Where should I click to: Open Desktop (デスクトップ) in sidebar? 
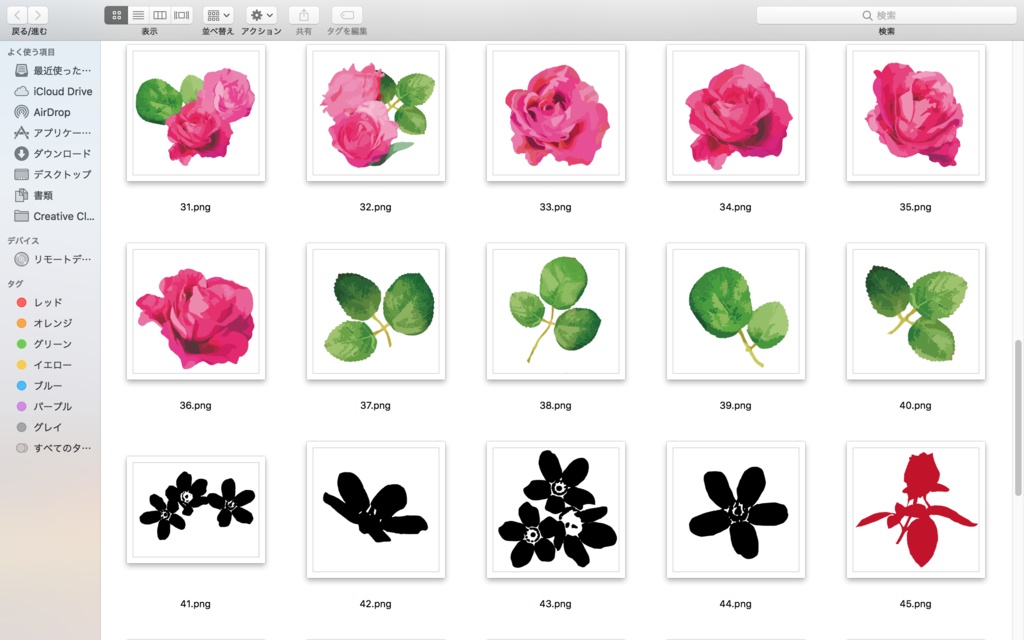pos(52,174)
